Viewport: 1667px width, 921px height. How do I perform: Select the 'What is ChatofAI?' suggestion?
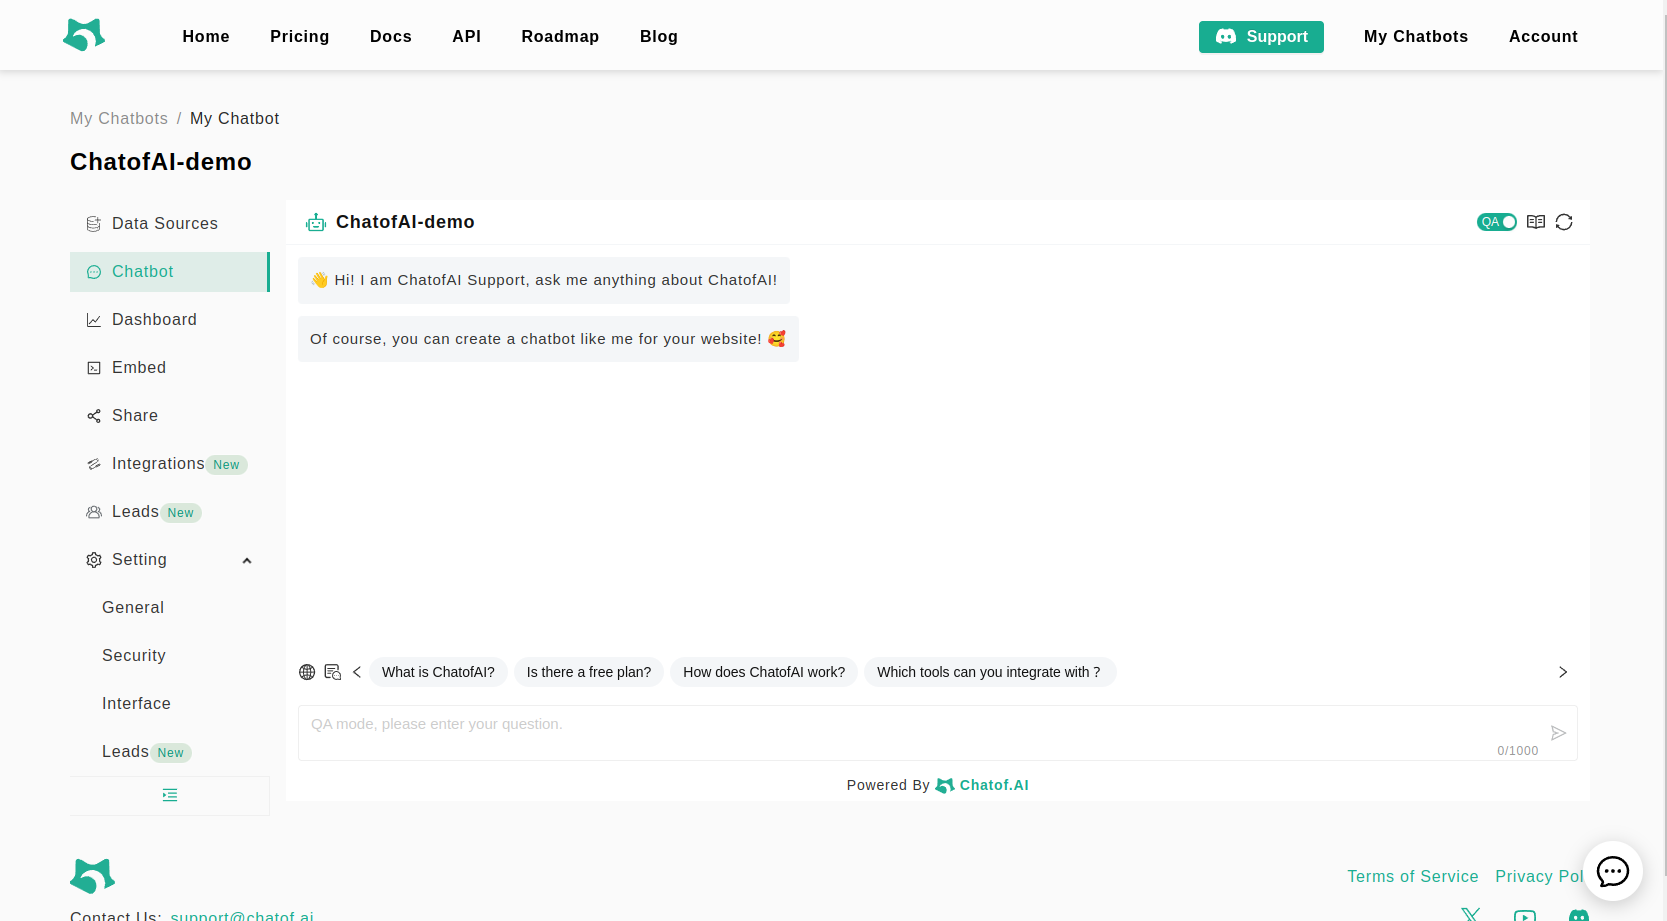click(438, 672)
